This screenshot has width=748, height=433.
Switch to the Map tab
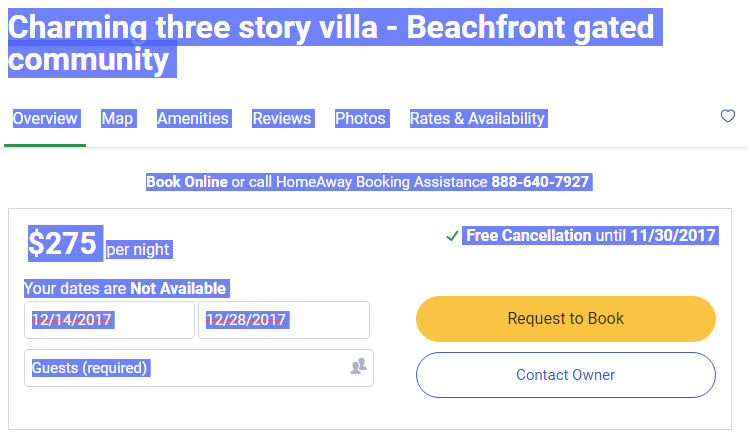(117, 118)
